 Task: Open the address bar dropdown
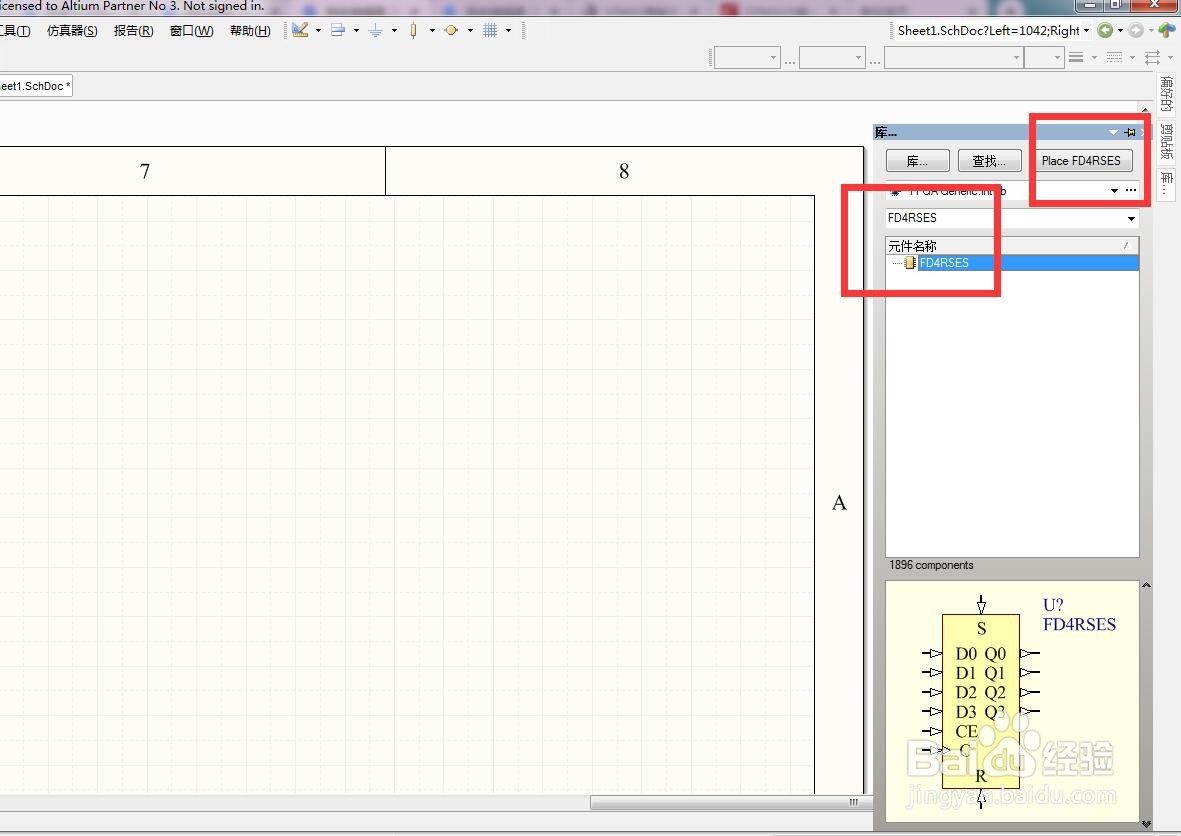click(x=1086, y=31)
